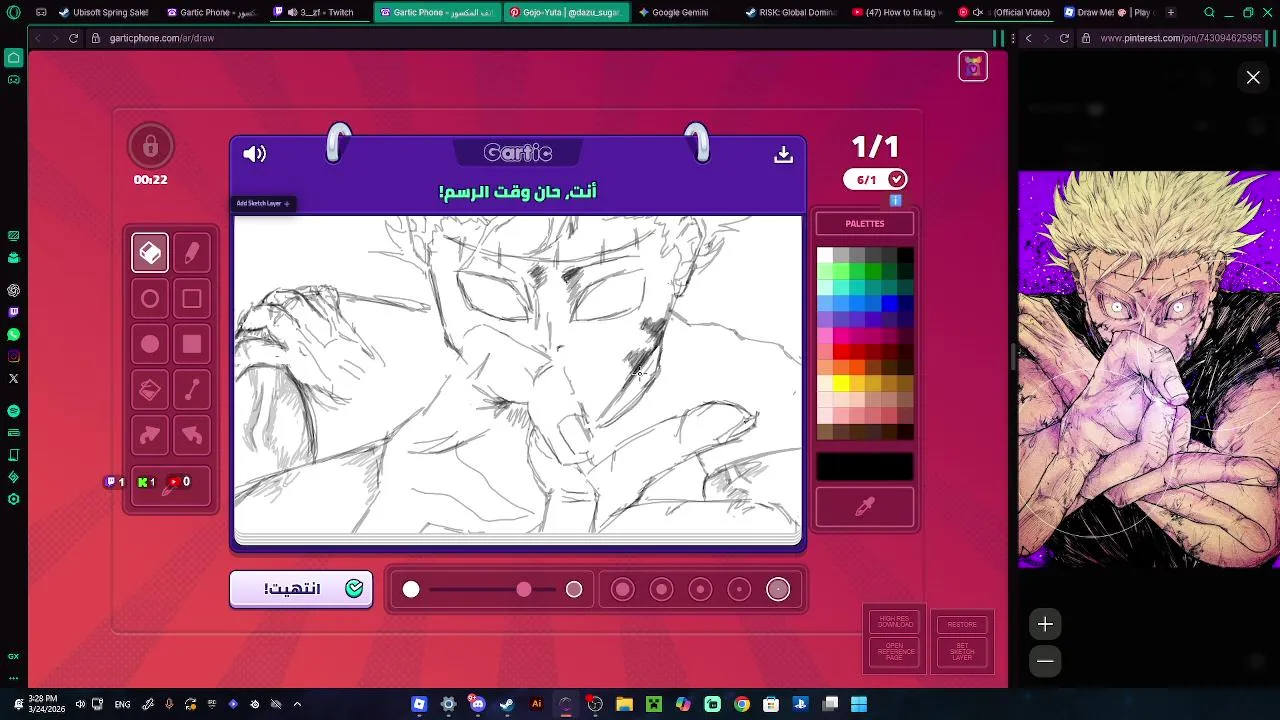Switch to the Twitch tab

tap(320, 12)
